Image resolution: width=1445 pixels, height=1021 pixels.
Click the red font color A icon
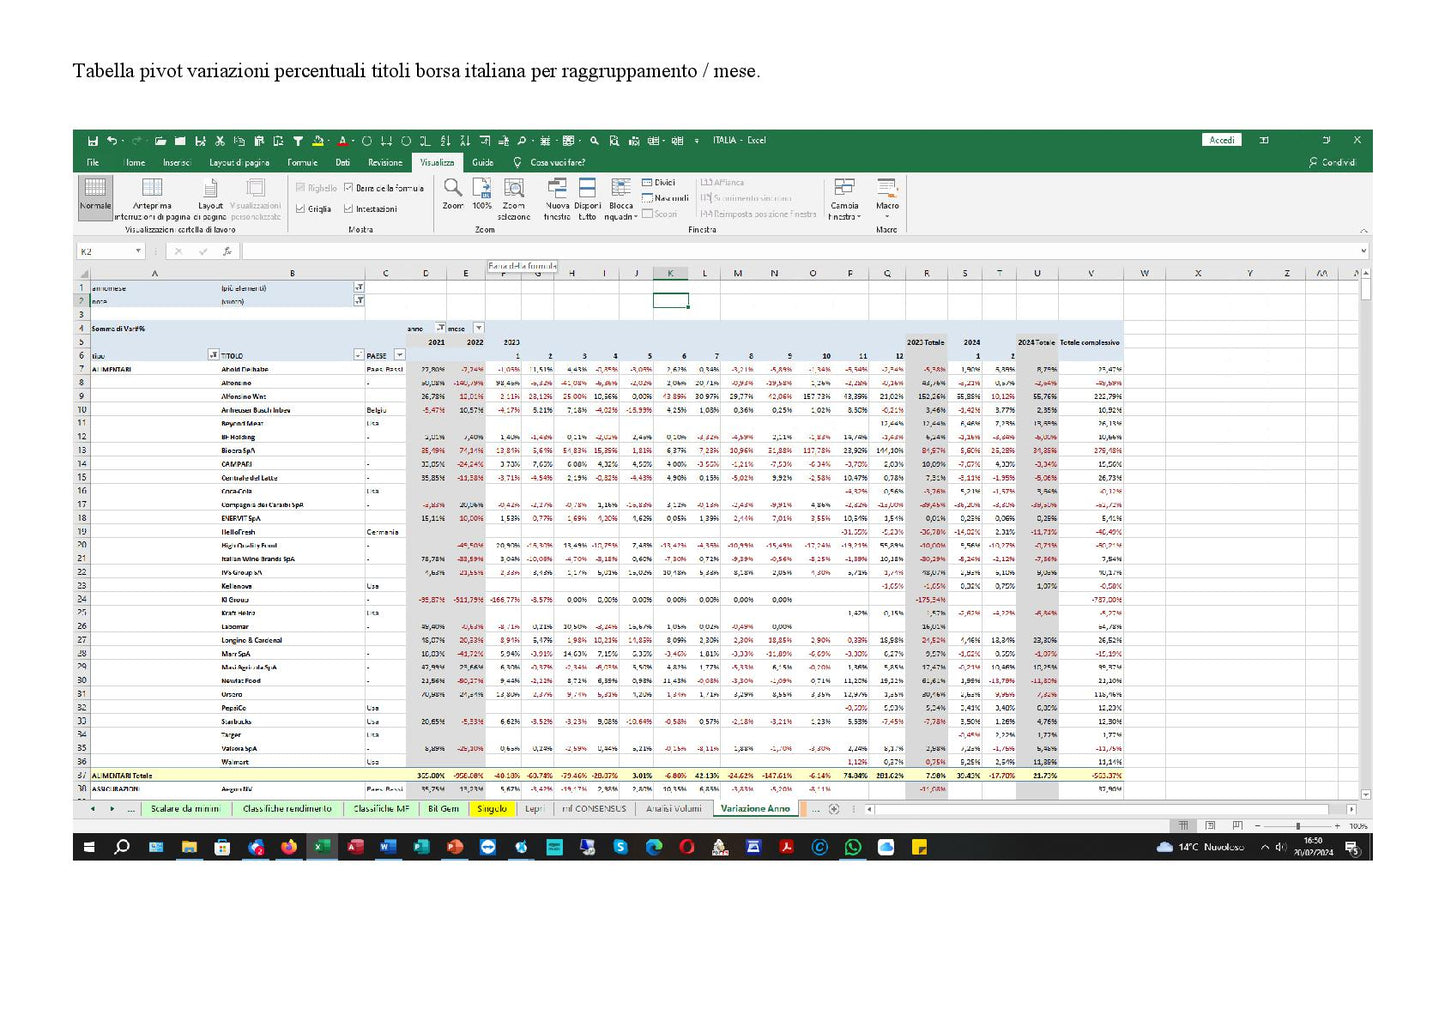click(x=341, y=141)
